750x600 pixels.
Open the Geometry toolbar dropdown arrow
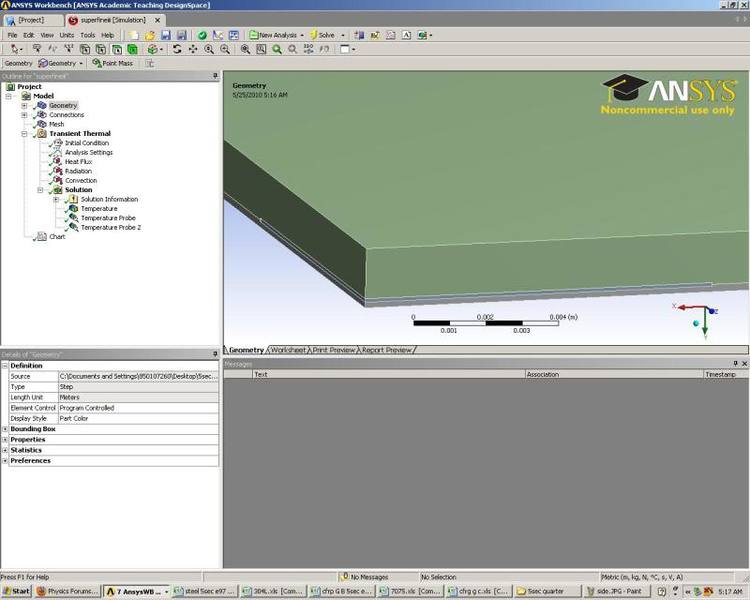81,63
